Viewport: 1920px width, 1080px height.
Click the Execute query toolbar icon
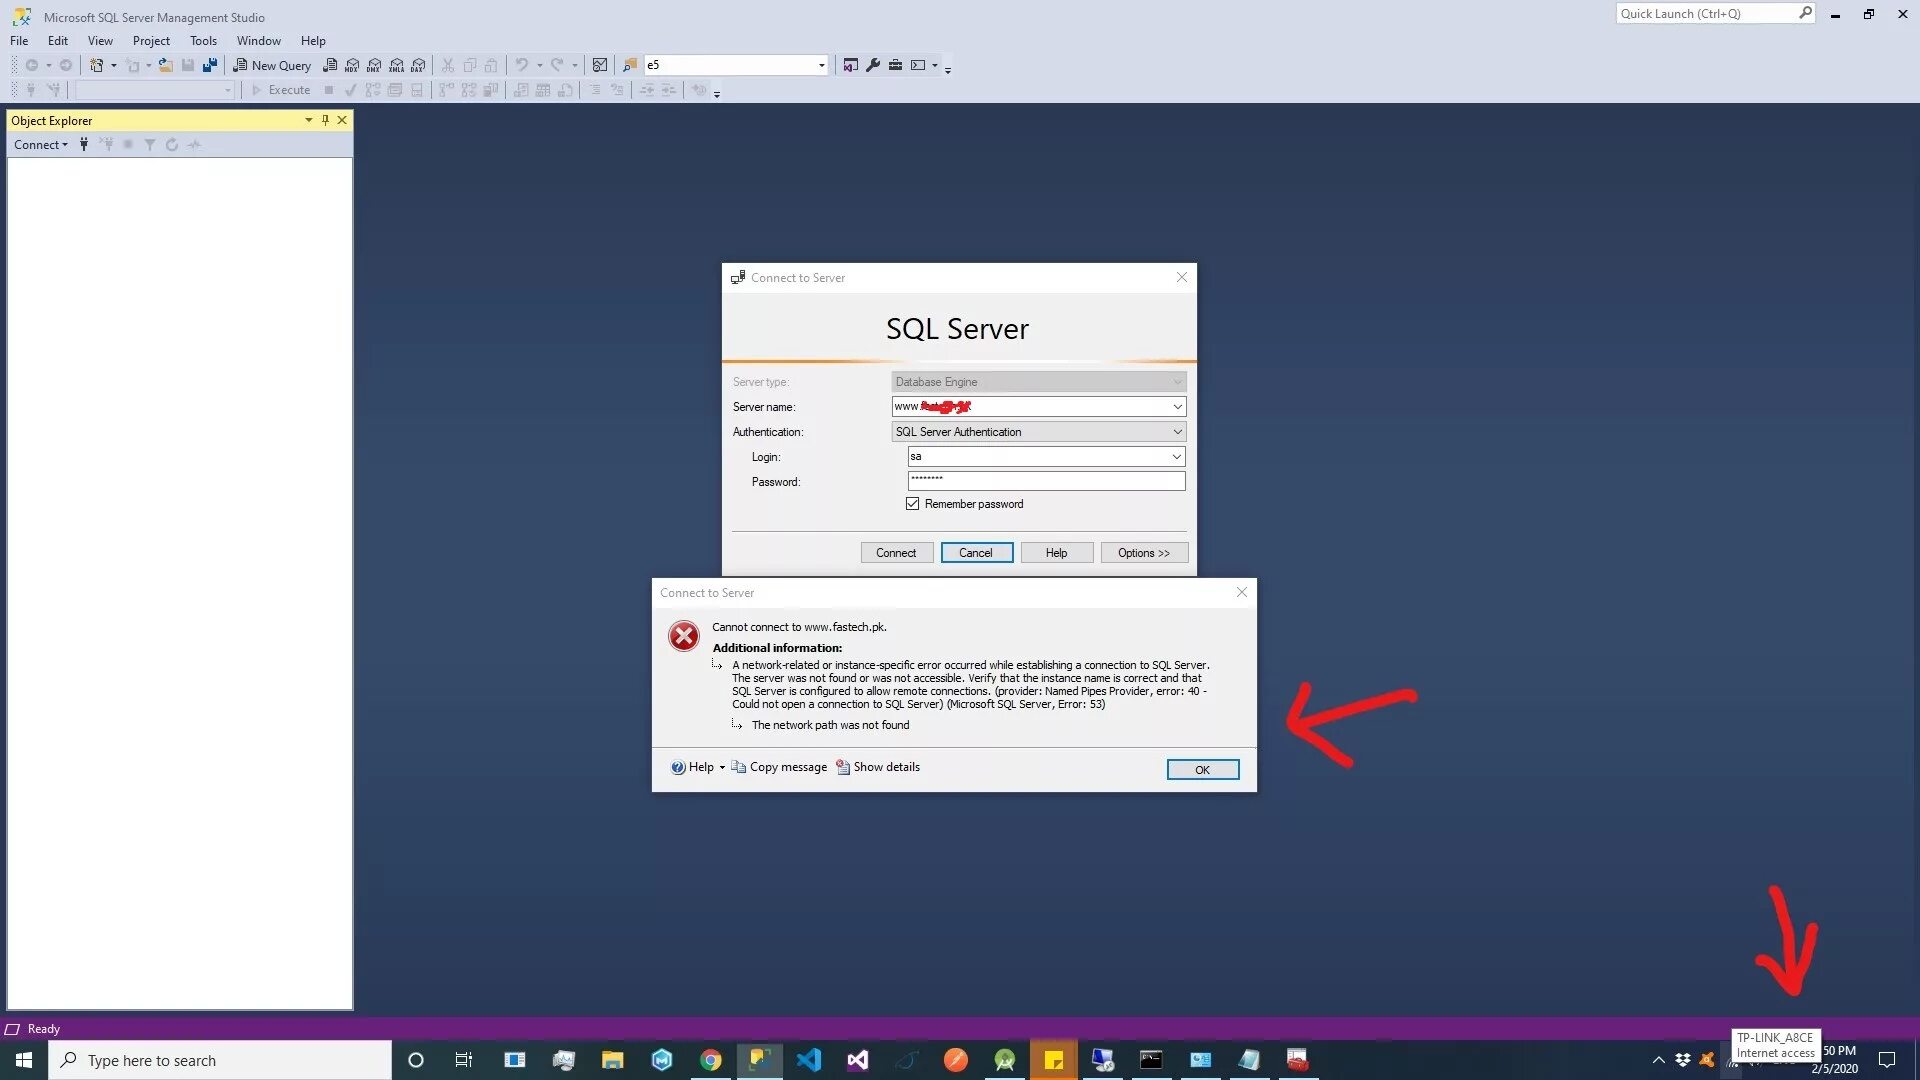[x=280, y=90]
